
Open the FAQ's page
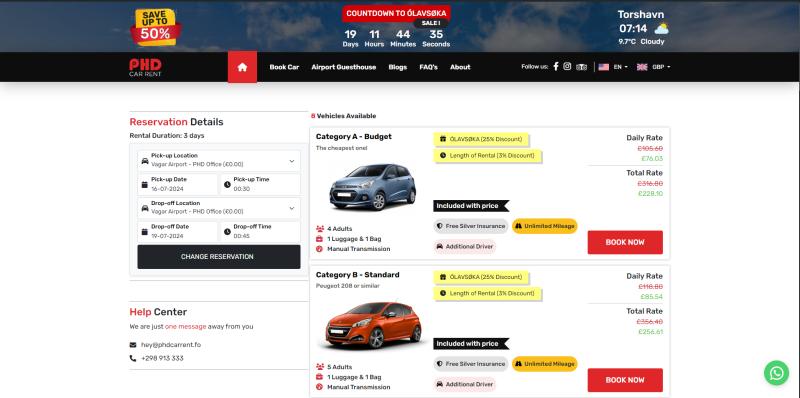(428, 67)
